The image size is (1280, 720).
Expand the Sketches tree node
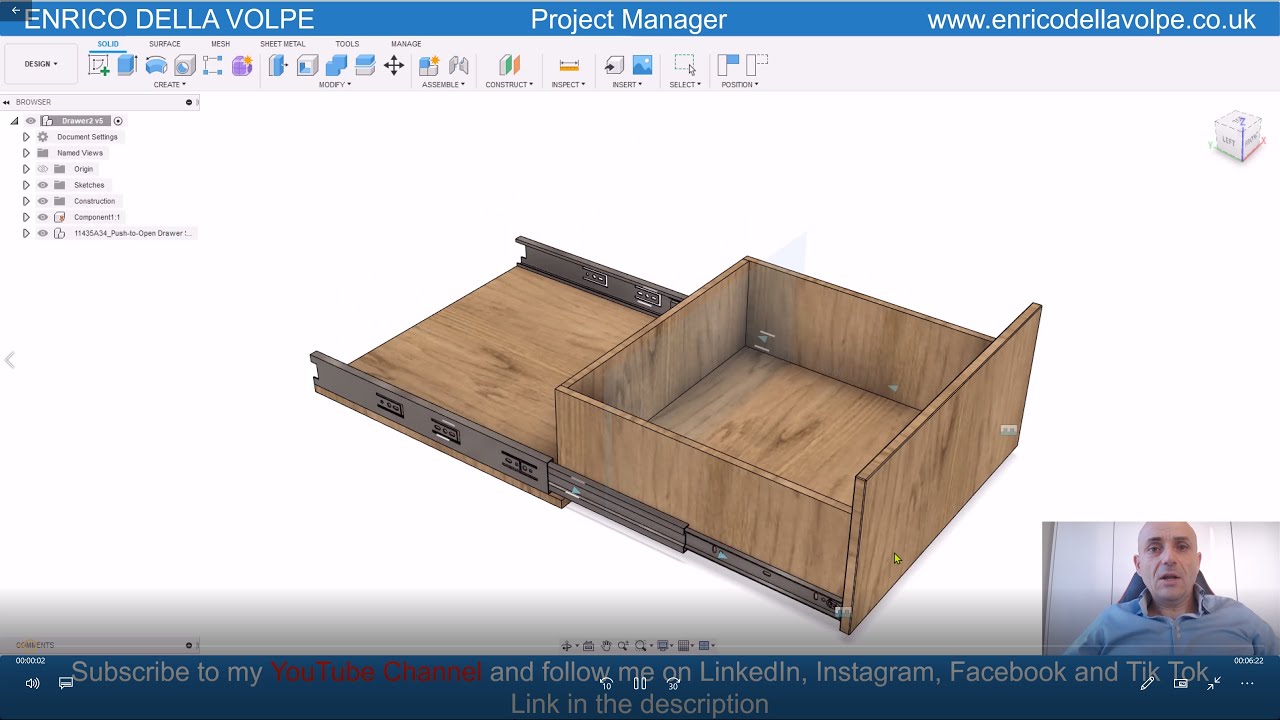pyautogui.click(x=26, y=185)
